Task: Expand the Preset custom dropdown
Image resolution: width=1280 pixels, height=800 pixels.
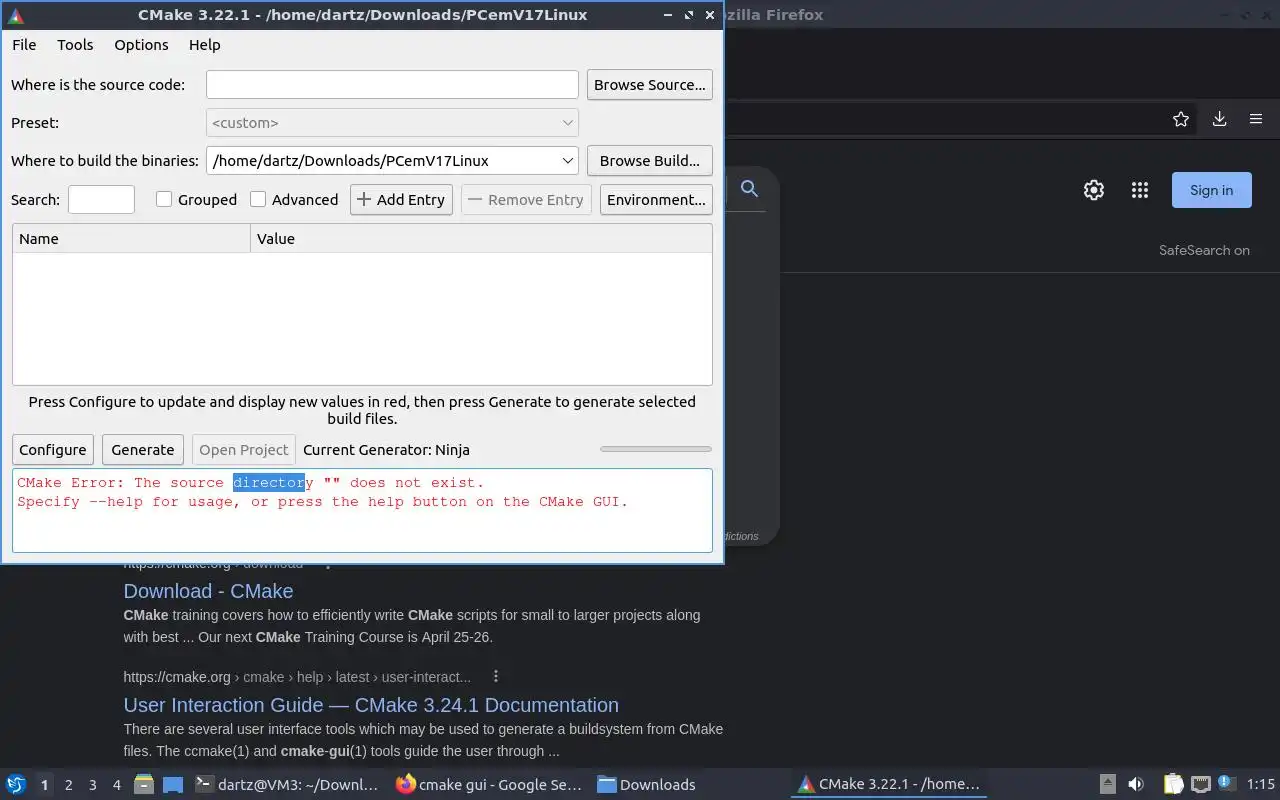Action: click(392, 123)
